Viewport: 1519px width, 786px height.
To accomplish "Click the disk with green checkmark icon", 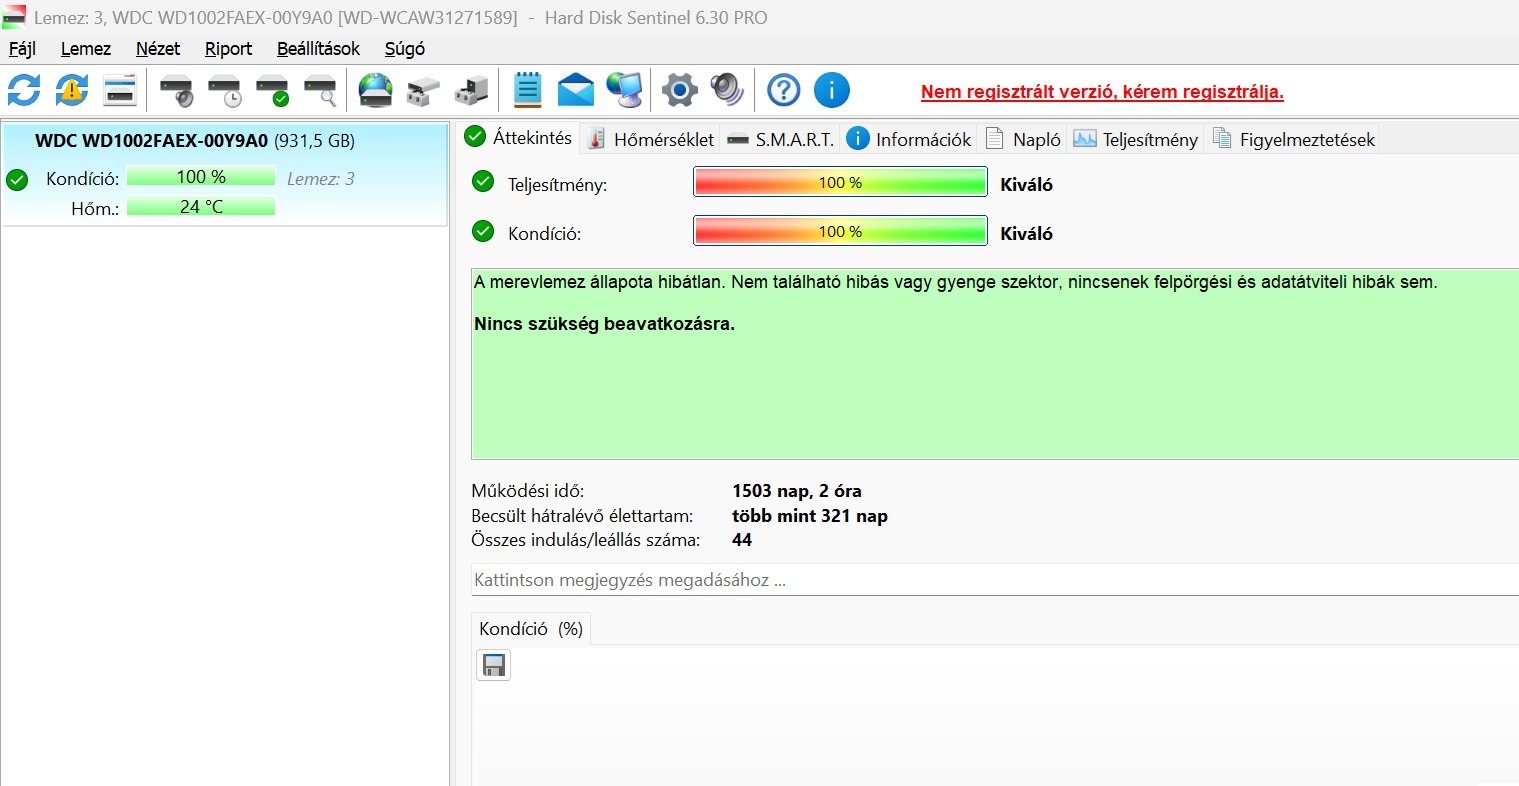I will tap(273, 90).
